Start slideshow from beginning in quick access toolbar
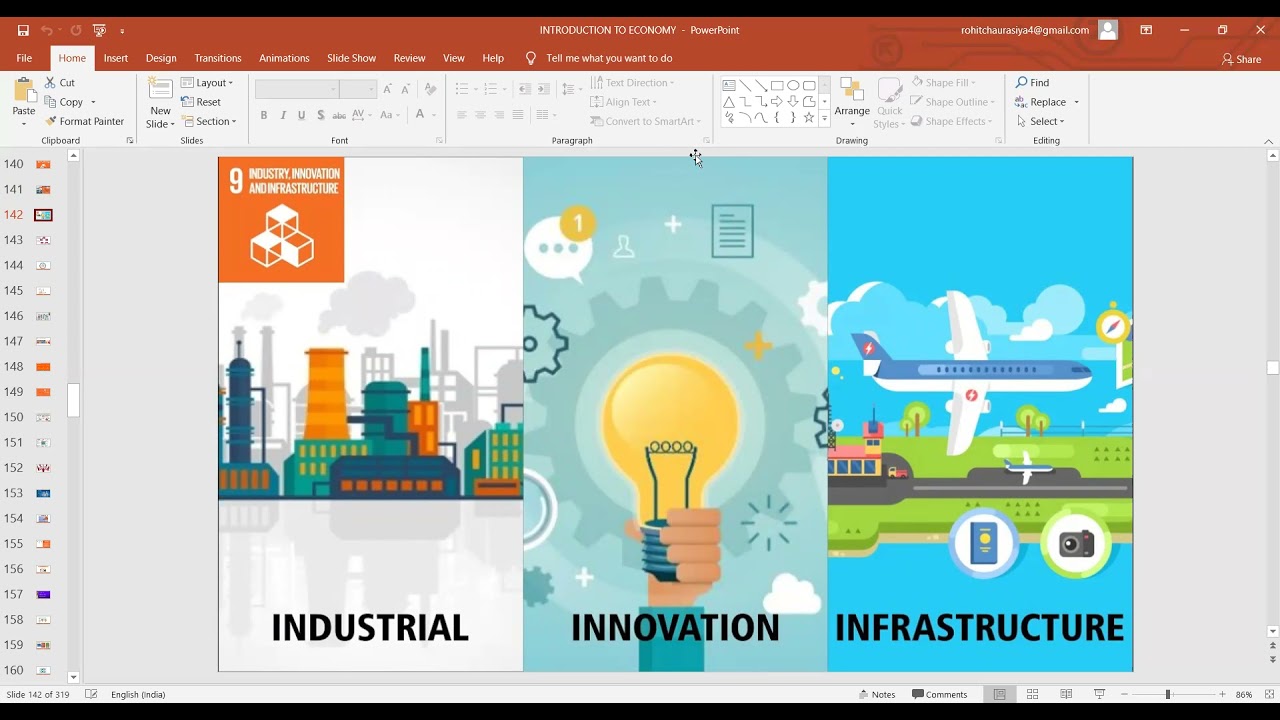 coord(99,31)
